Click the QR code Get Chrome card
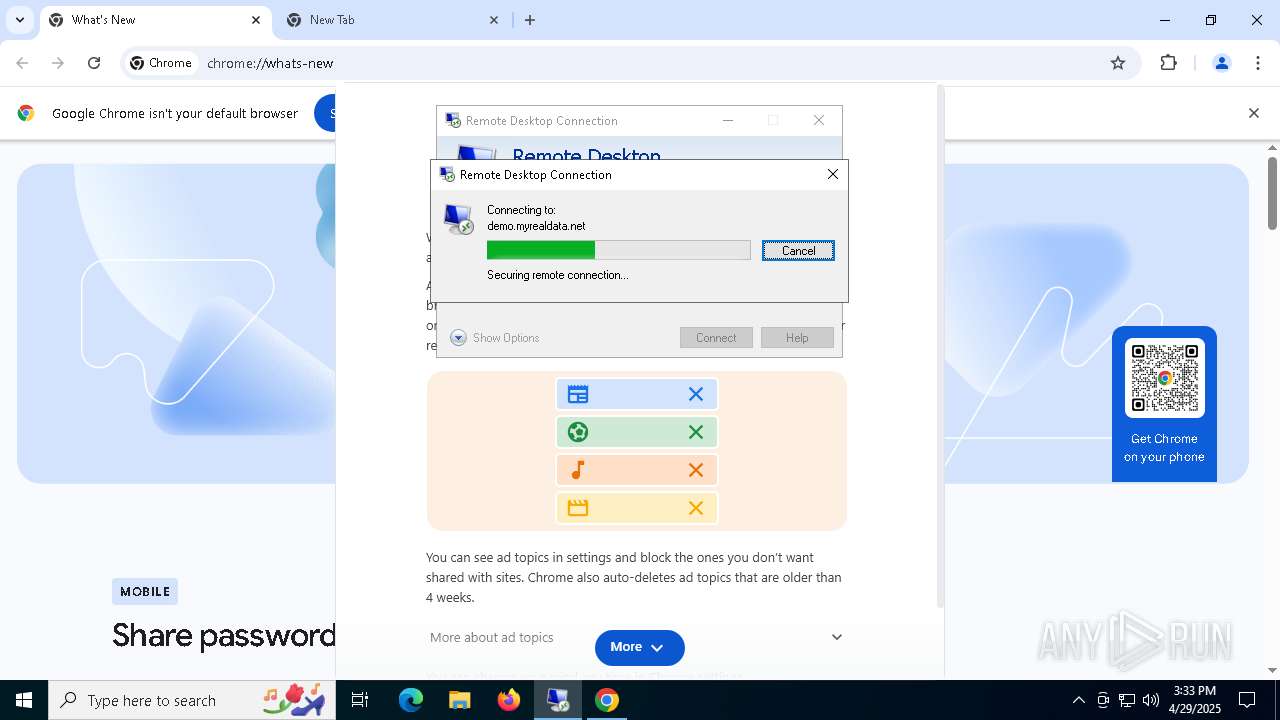The height and width of the screenshot is (720, 1280). pos(1164,404)
